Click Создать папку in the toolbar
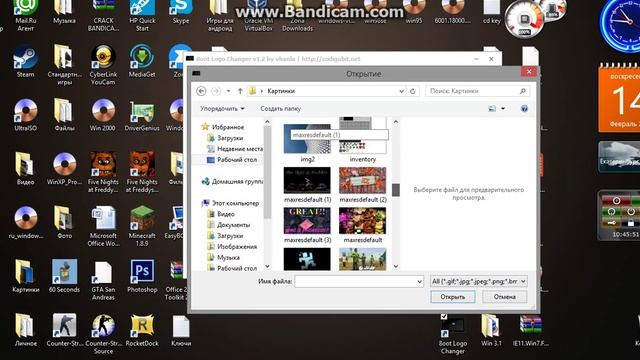Image resolution: width=640 pixels, height=360 pixels. click(280, 109)
